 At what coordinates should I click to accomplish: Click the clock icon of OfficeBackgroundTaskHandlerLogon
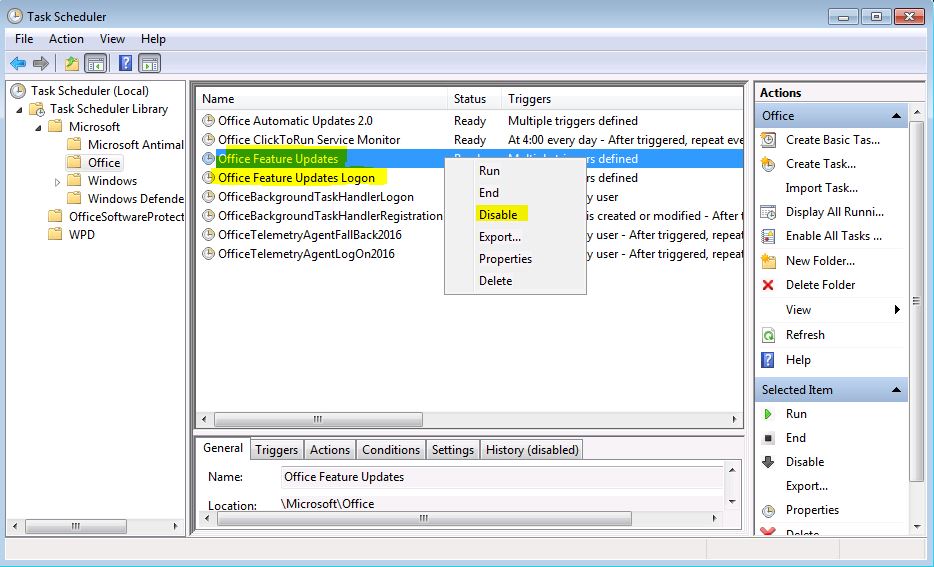(x=208, y=197)
